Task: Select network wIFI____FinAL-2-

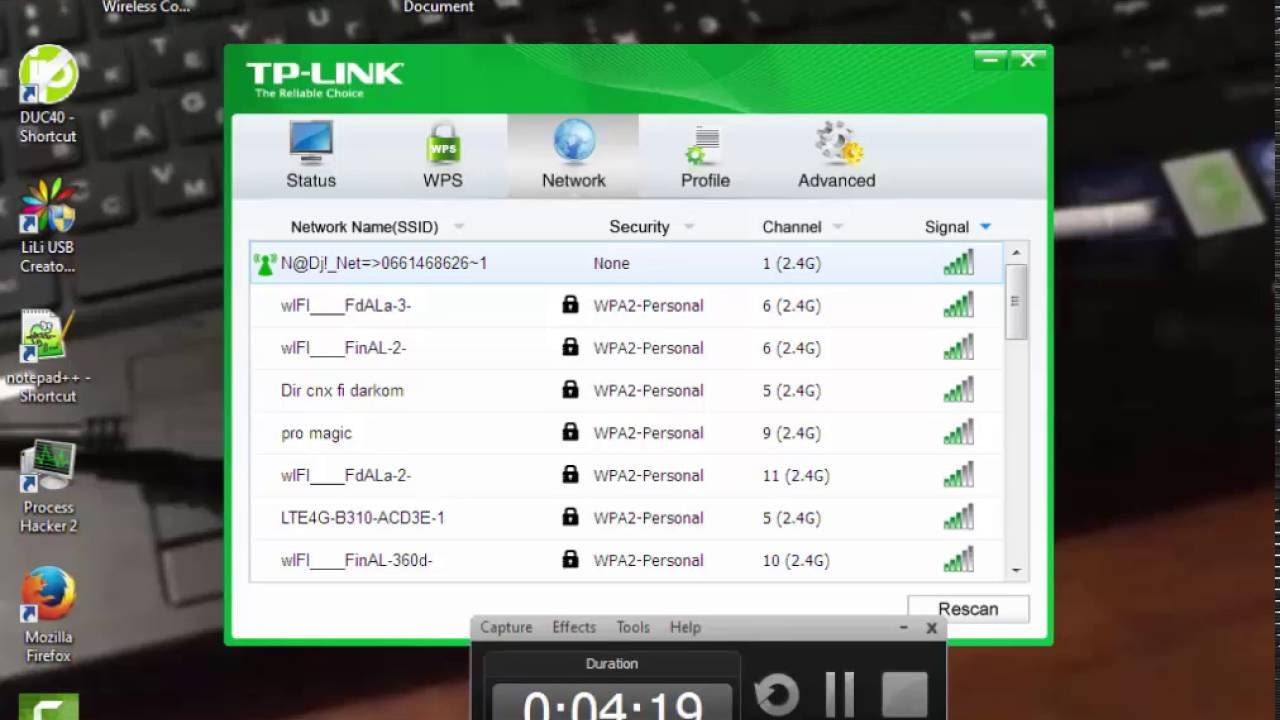Action: click(626, 348)
